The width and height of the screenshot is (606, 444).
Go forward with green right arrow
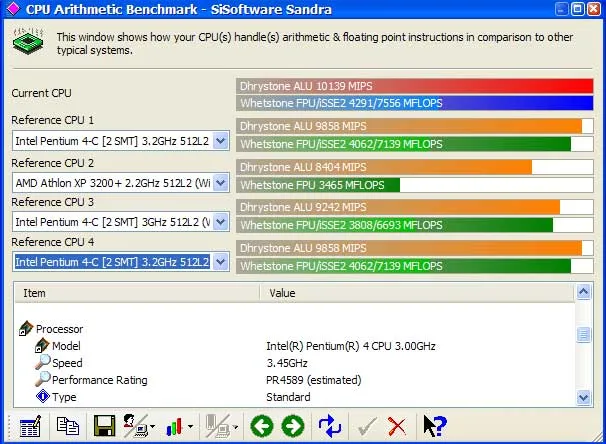293,426
